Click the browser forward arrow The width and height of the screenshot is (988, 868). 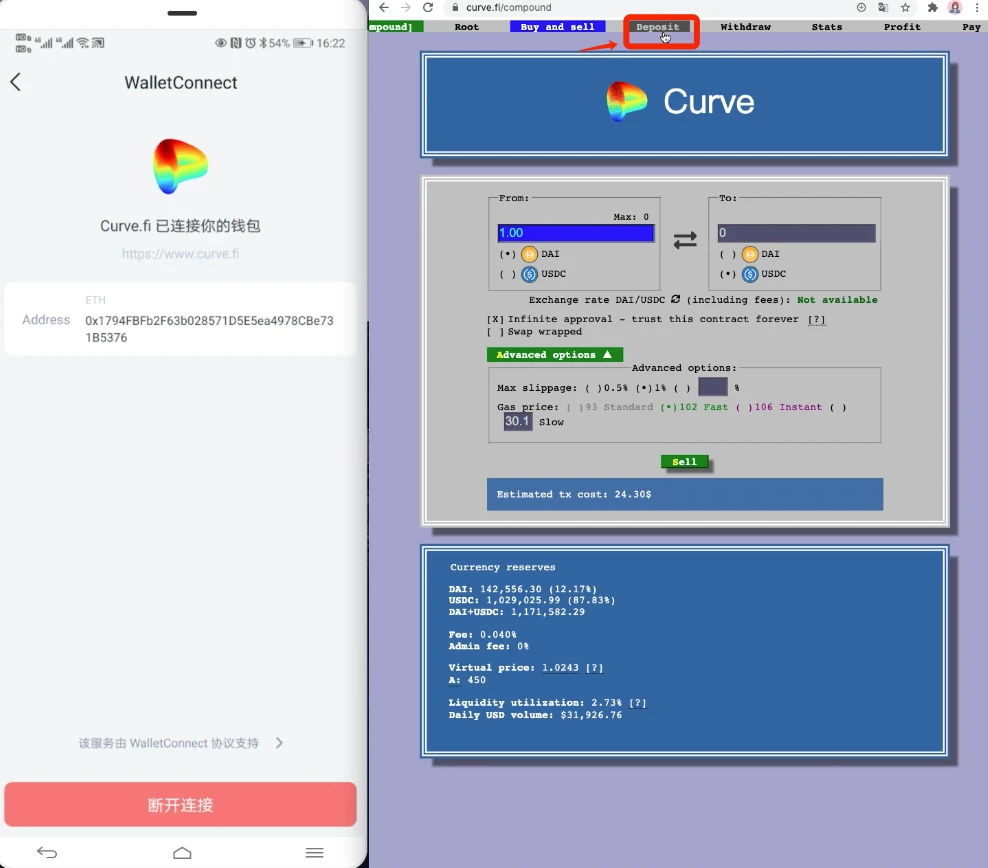[406, 8]
